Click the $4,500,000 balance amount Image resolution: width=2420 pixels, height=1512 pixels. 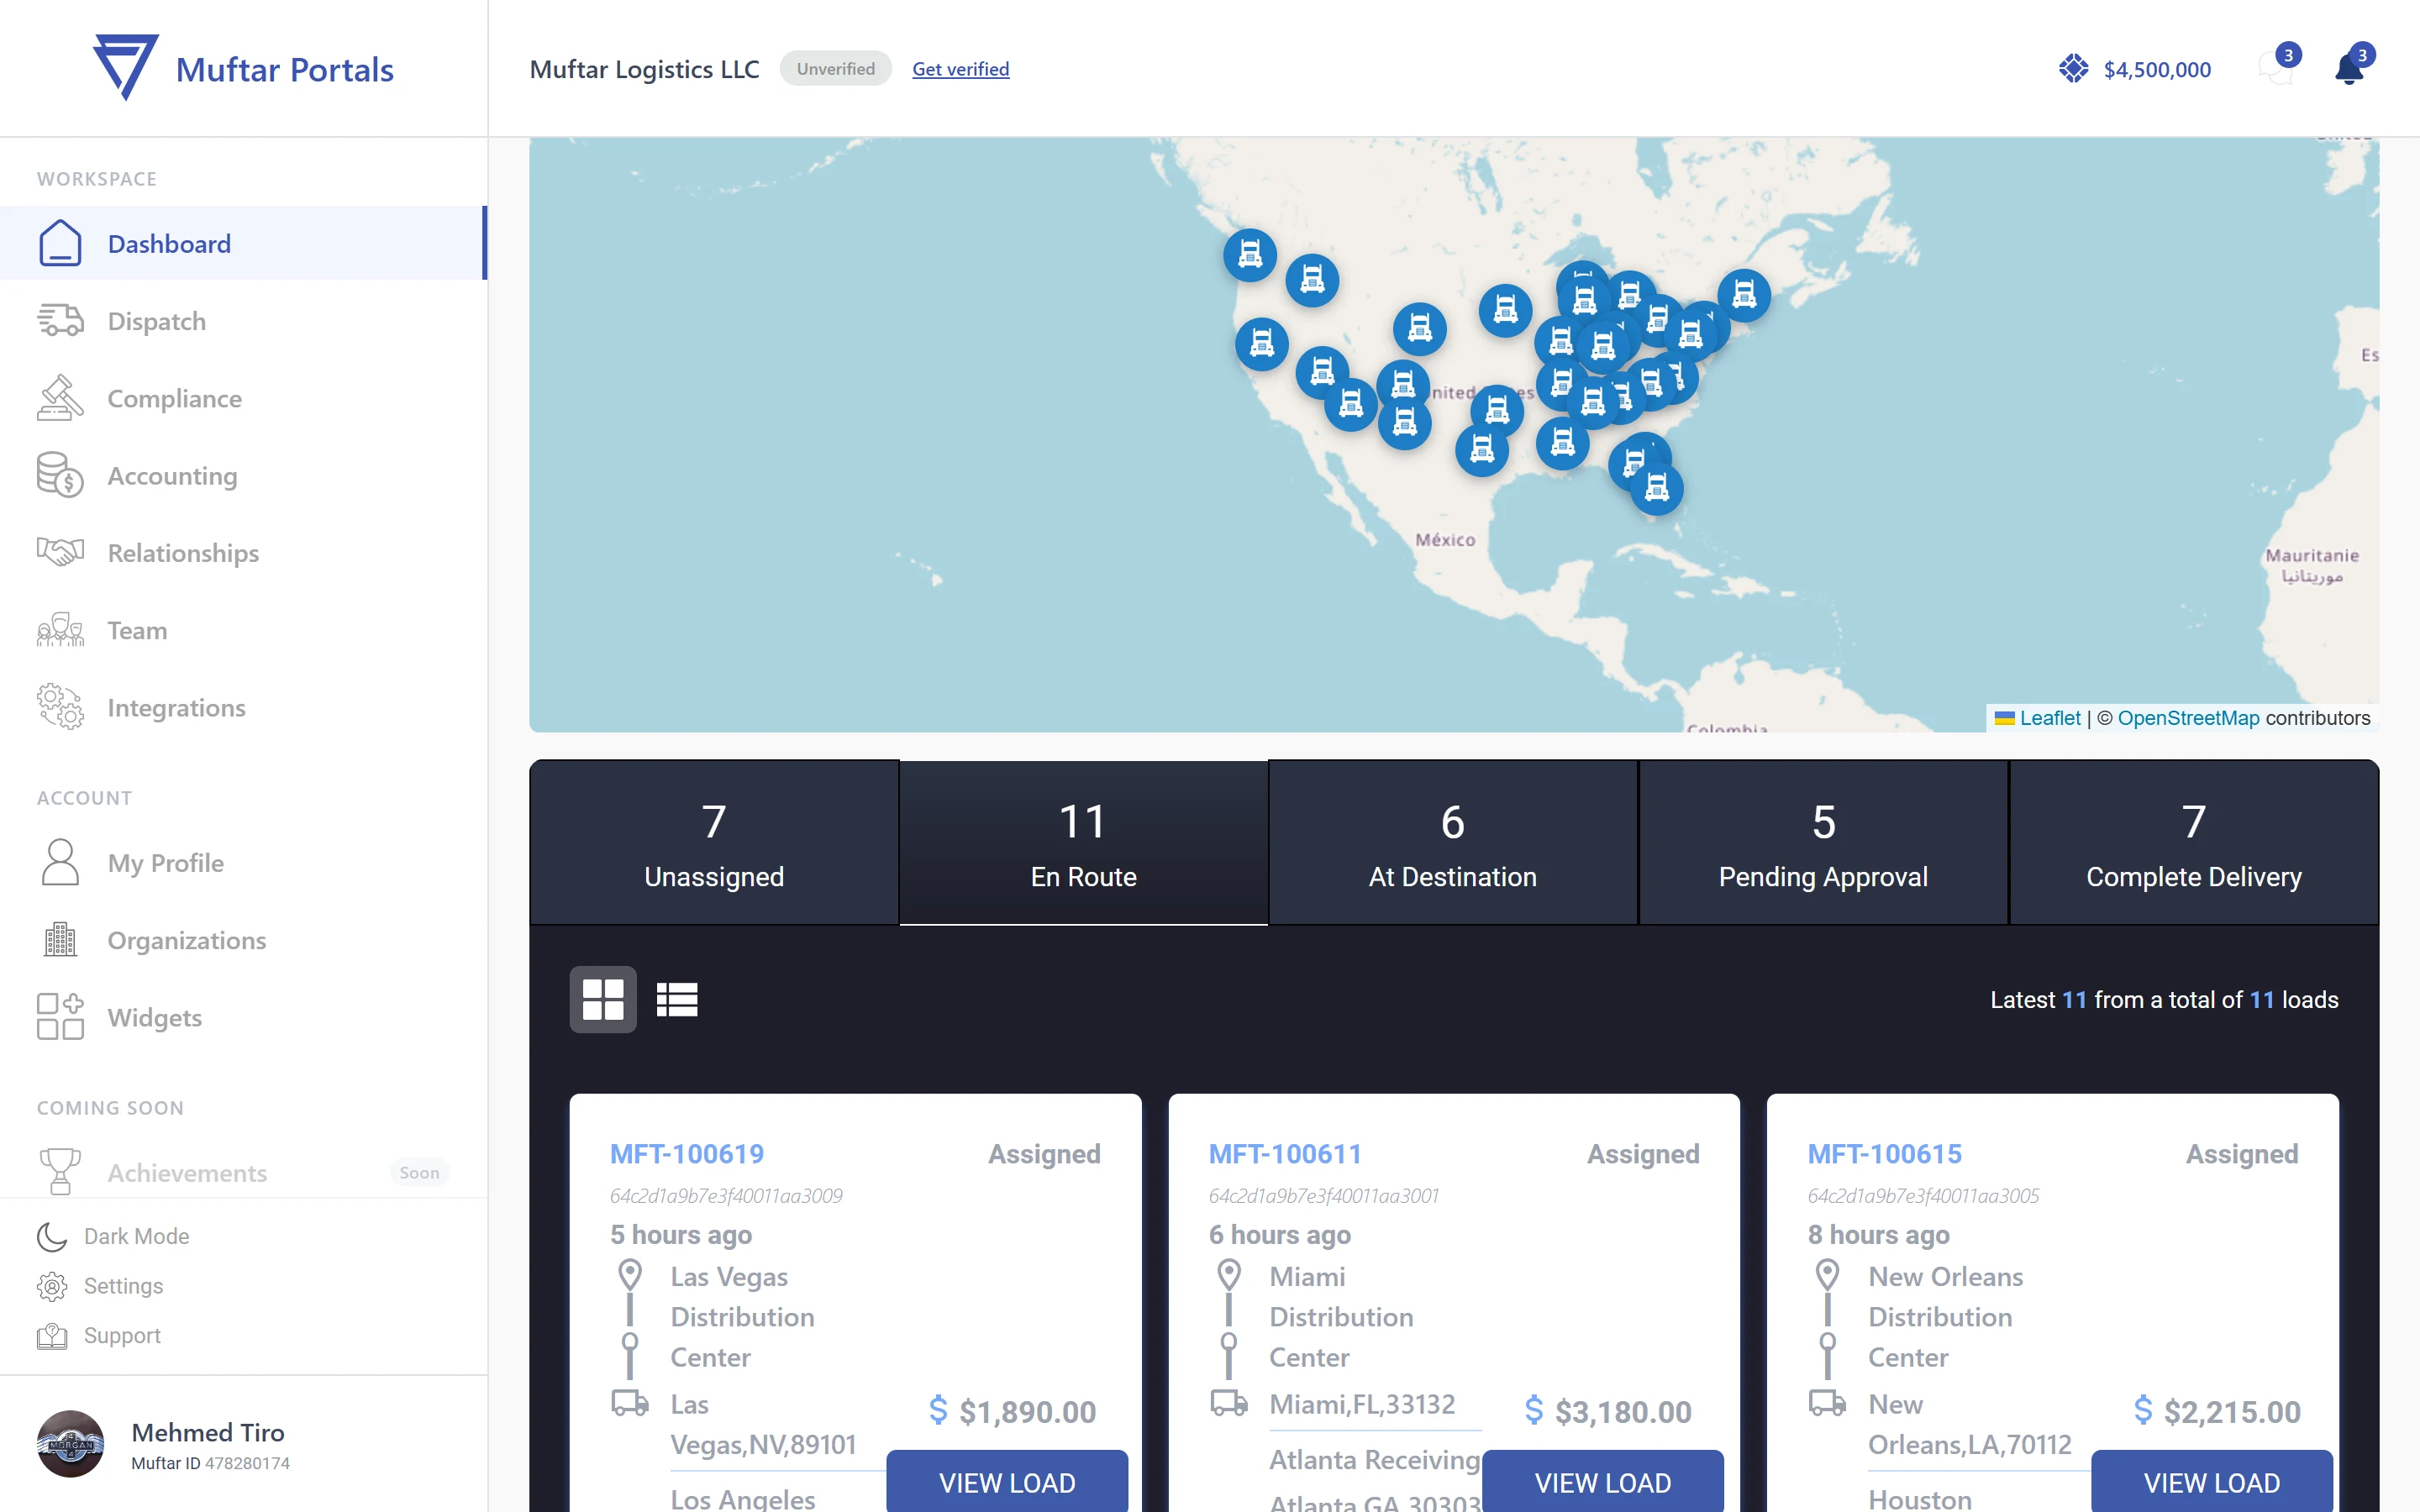(2157, 69)
